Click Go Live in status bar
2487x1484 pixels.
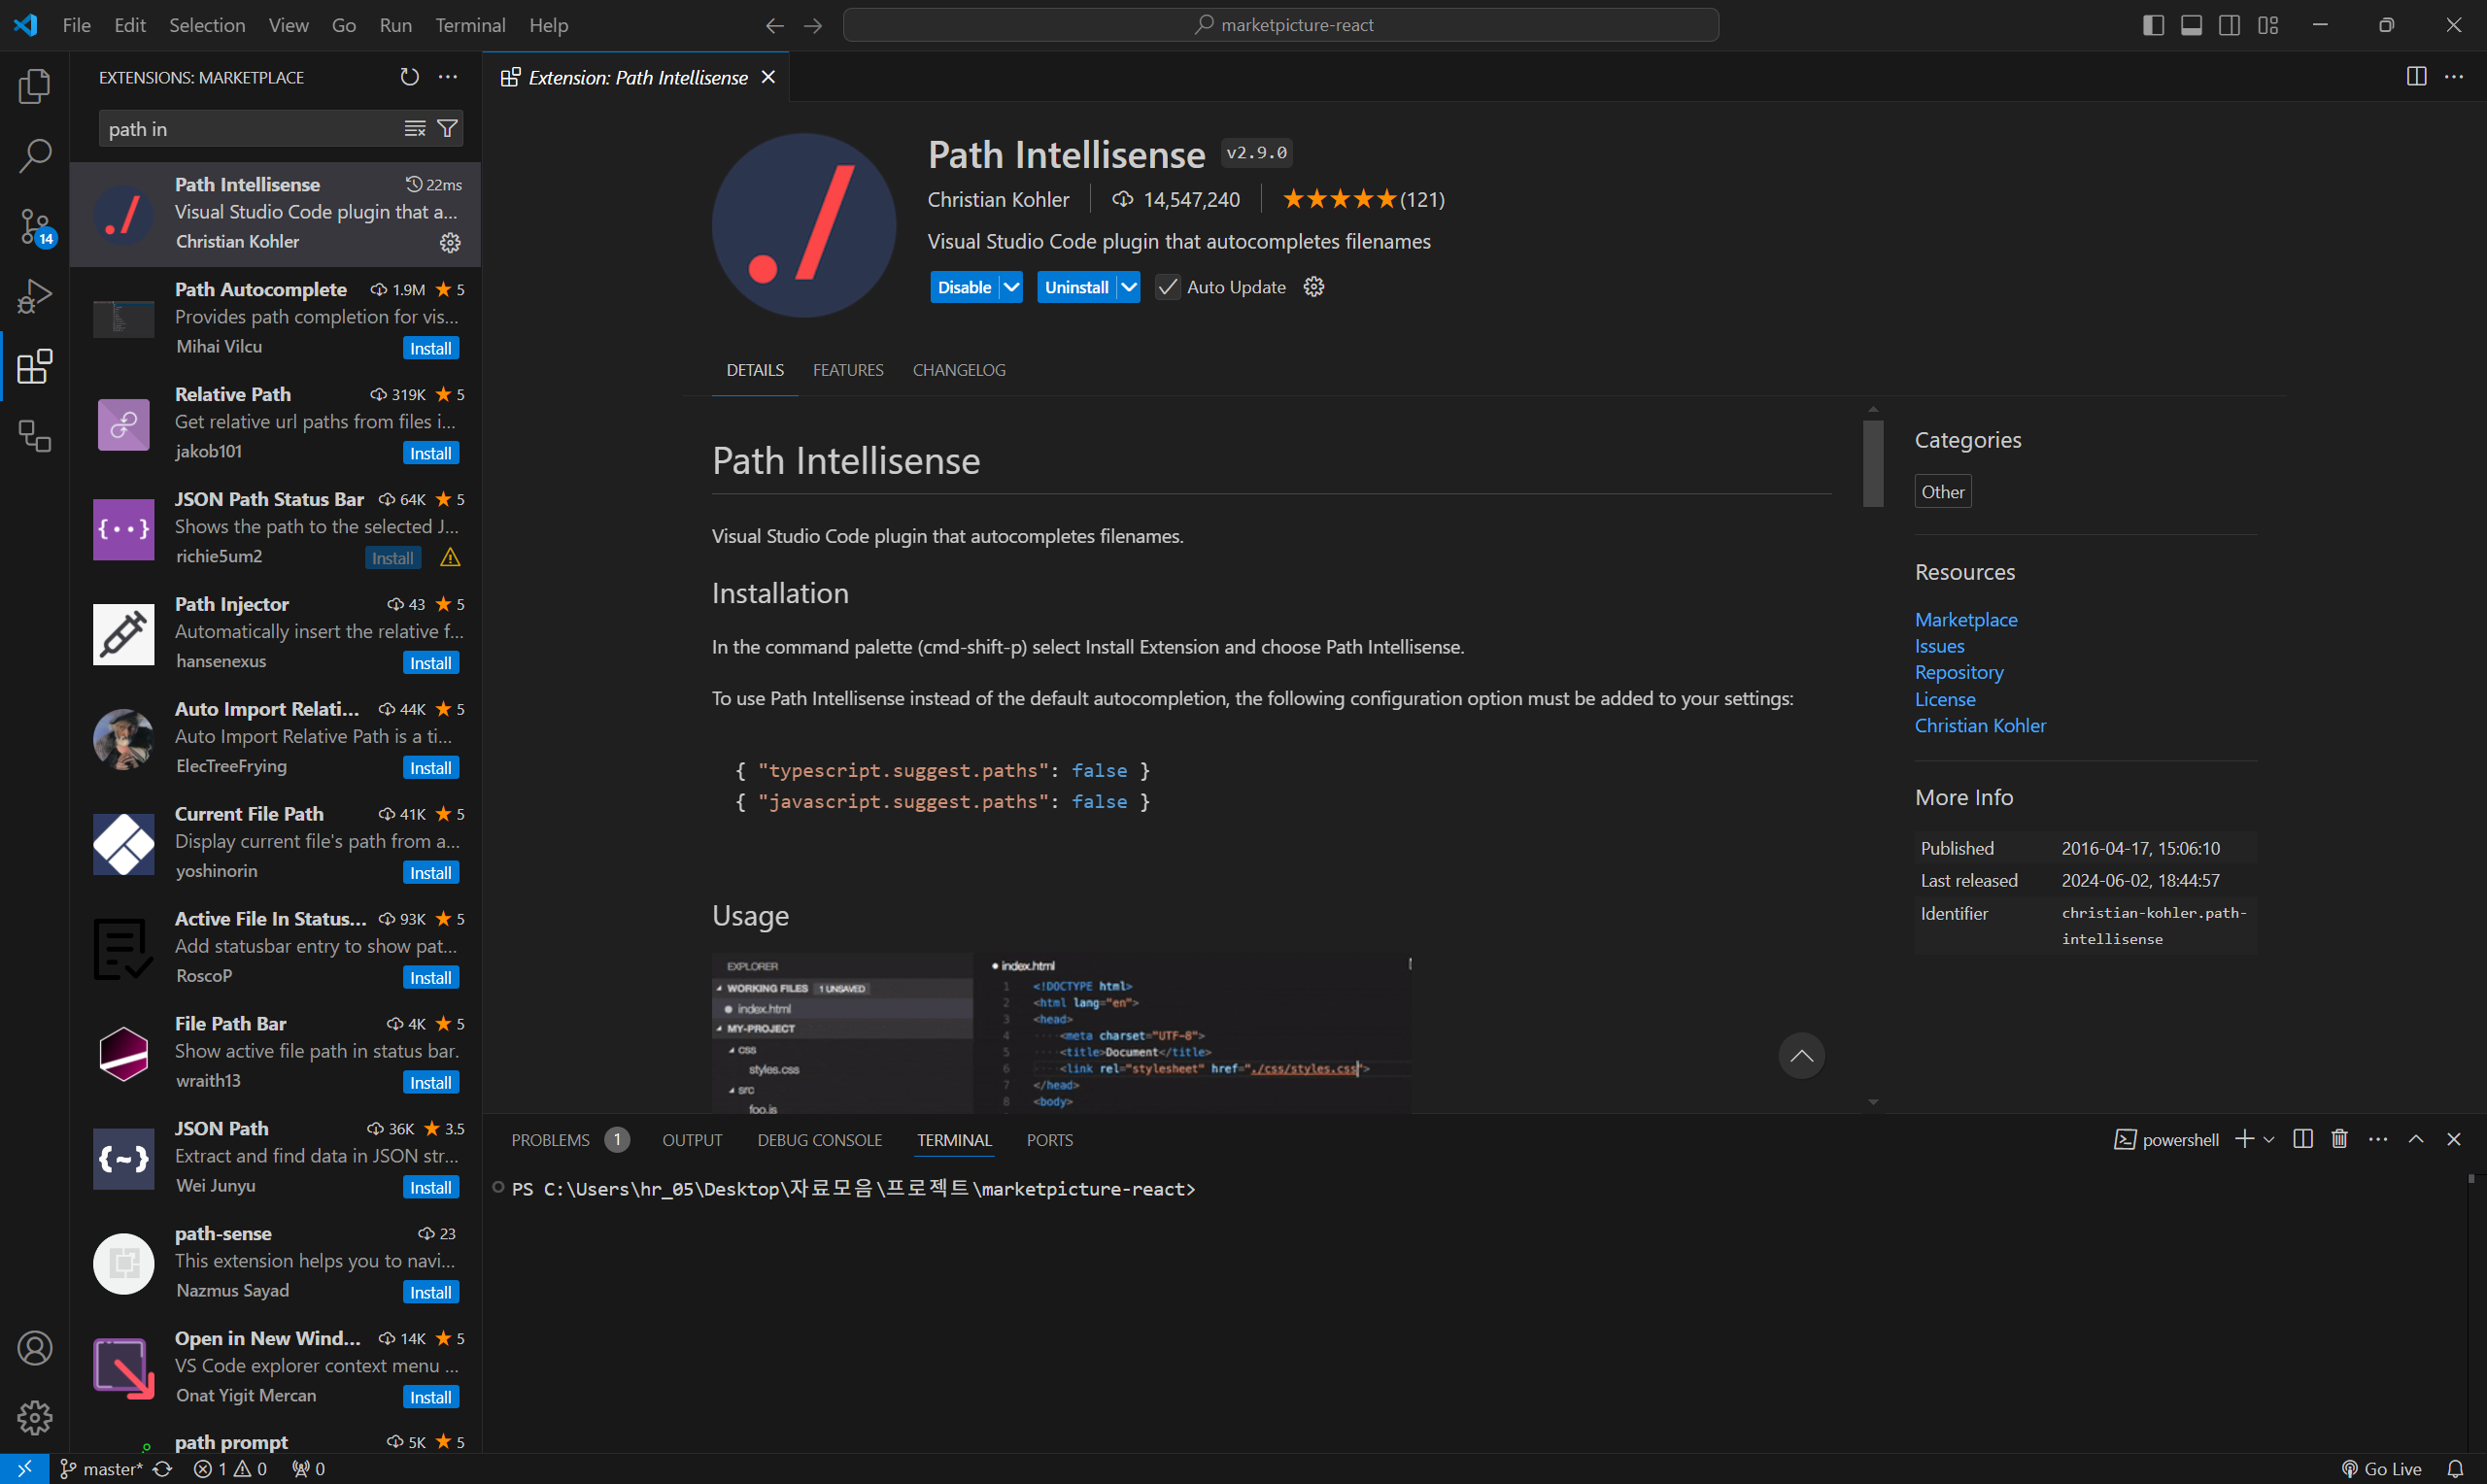pyautogui.click(x=2381, y=1469)
